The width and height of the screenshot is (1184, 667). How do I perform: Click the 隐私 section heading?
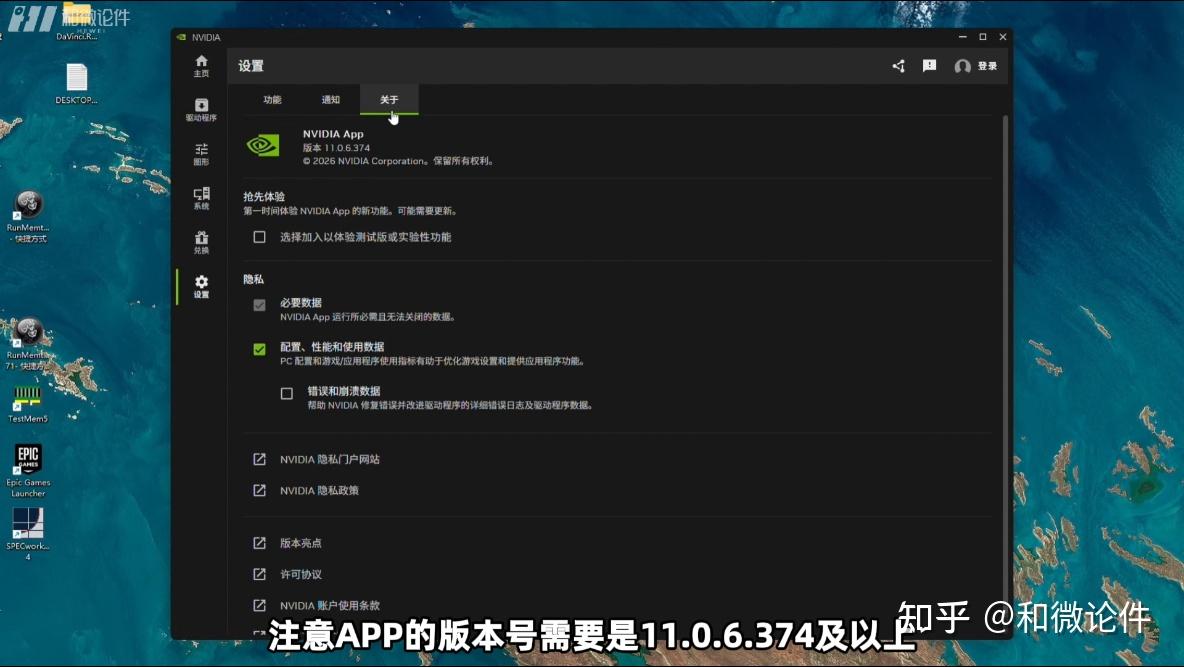click(x=253, y=279)
